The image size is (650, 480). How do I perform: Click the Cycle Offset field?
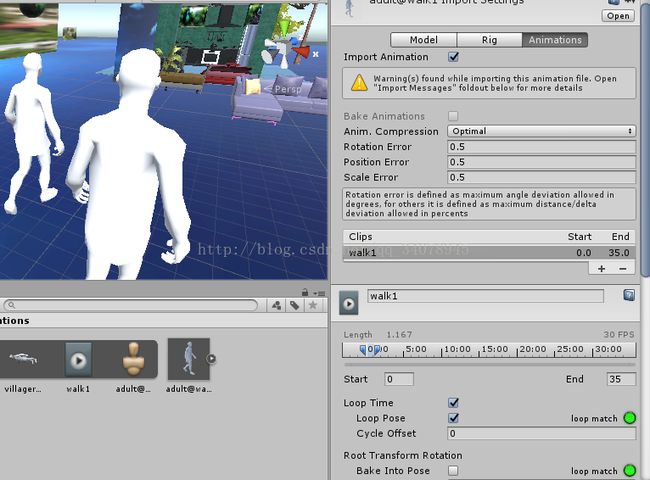click(541, 434)
